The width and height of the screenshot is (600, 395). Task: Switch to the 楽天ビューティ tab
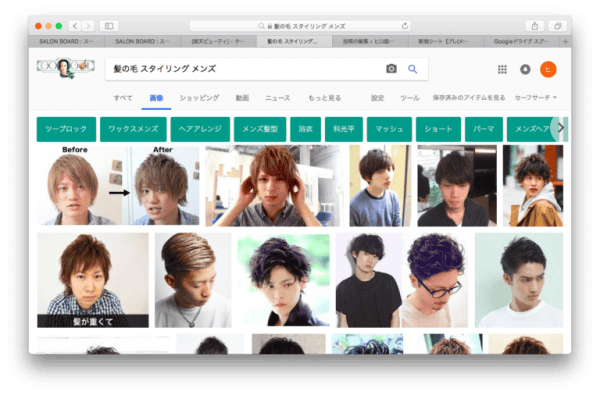[218, 41]
